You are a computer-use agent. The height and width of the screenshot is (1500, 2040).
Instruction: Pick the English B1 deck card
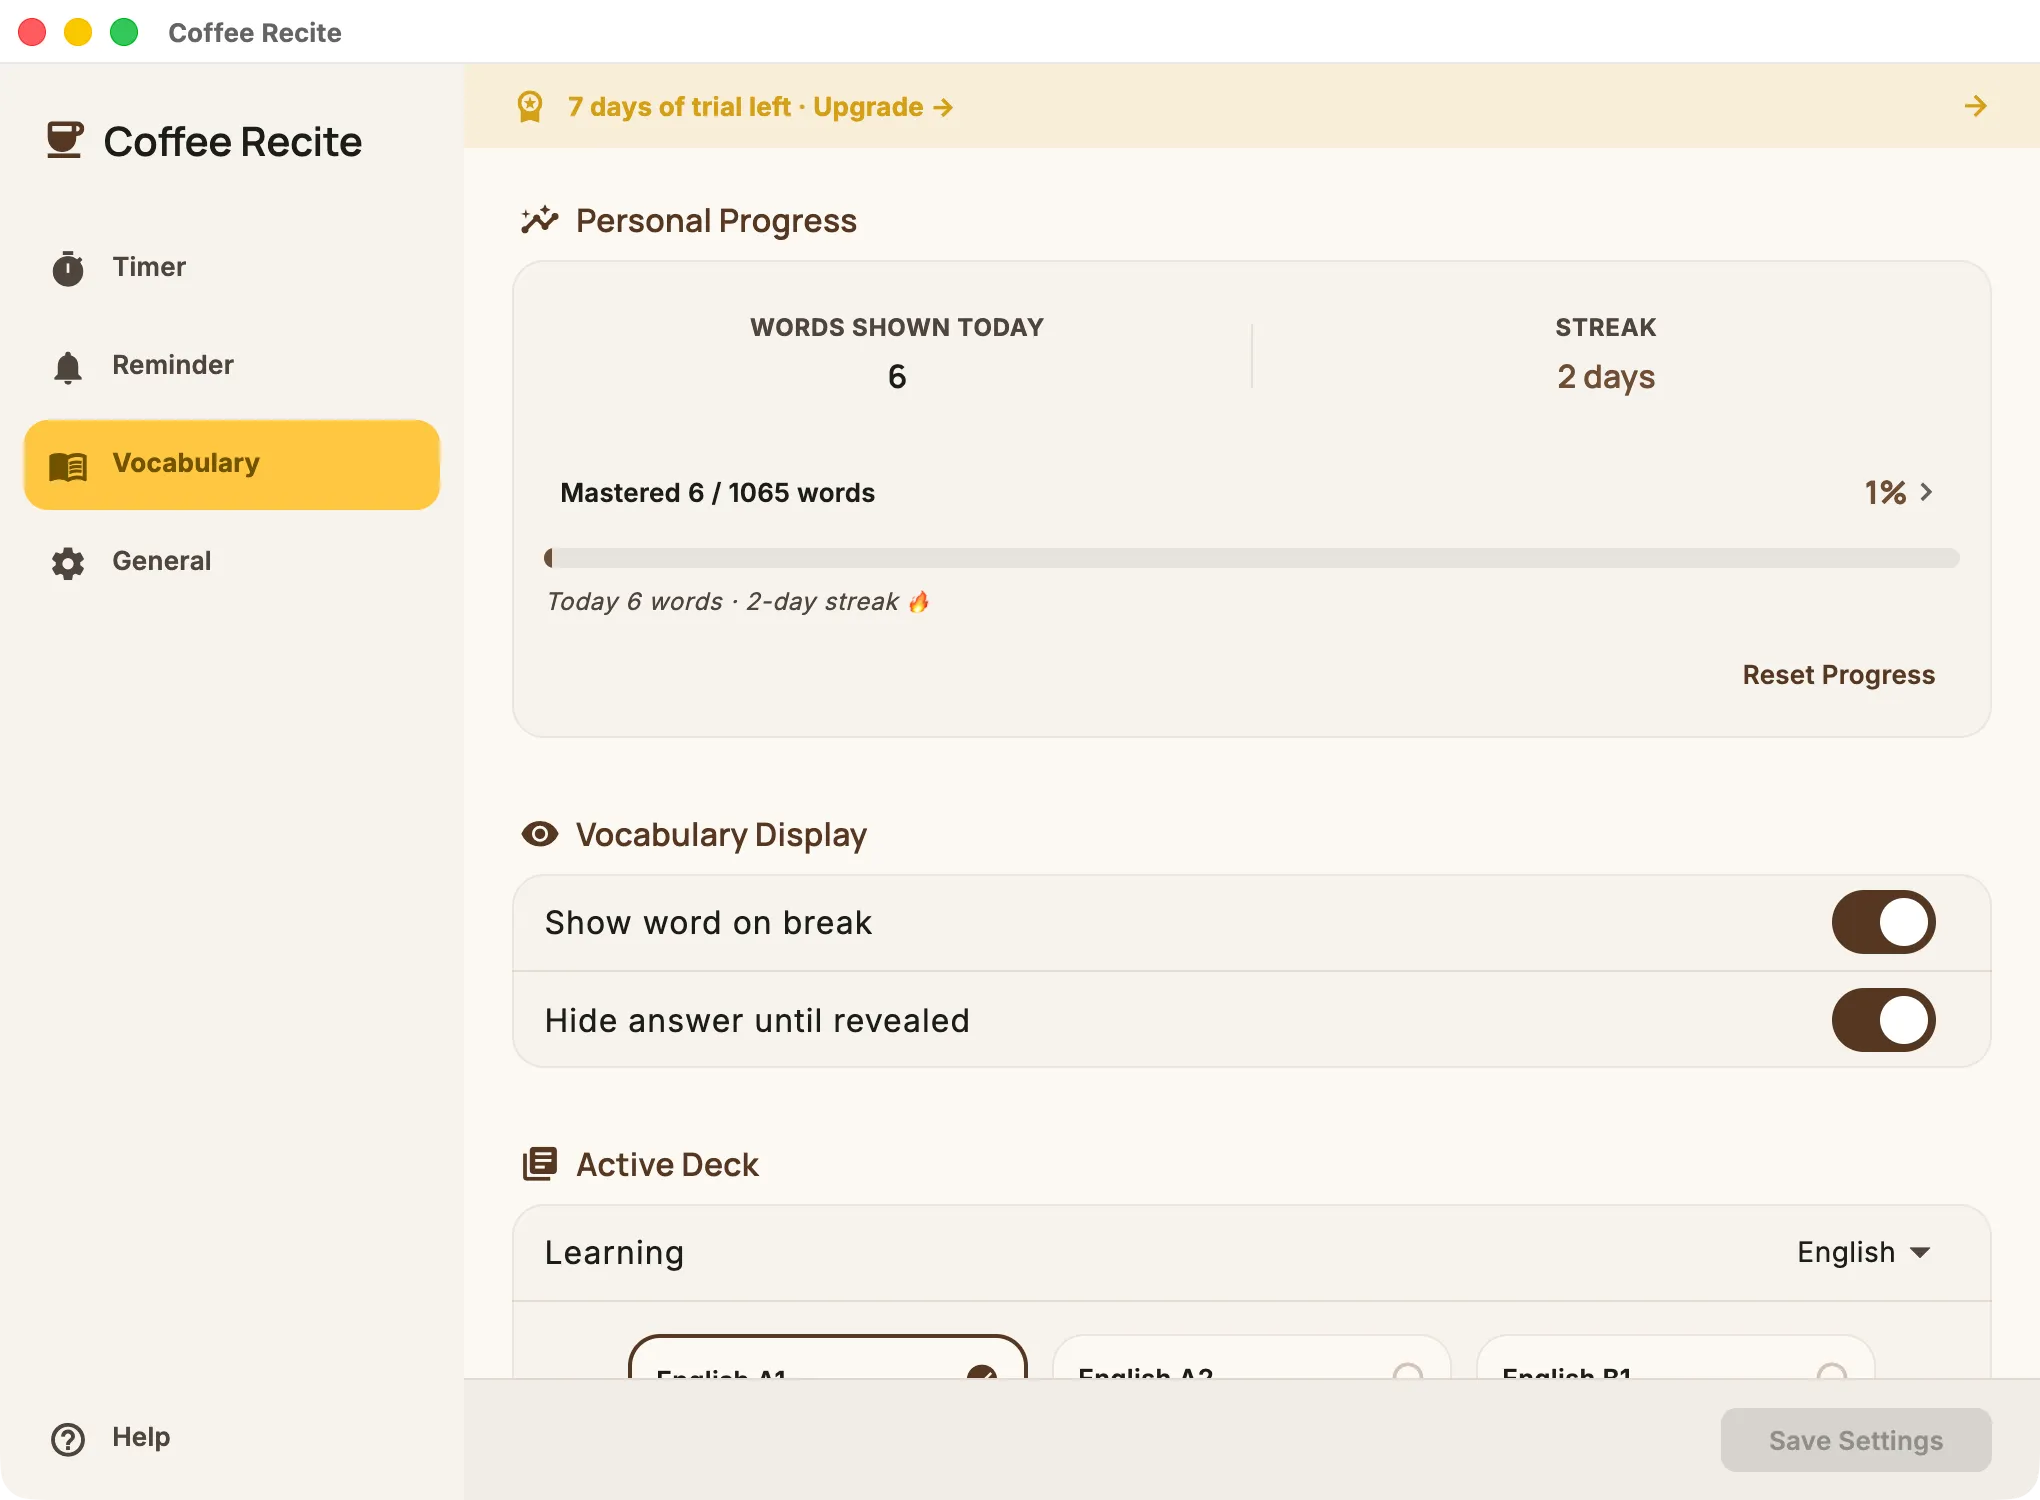coord(1676,1357)
